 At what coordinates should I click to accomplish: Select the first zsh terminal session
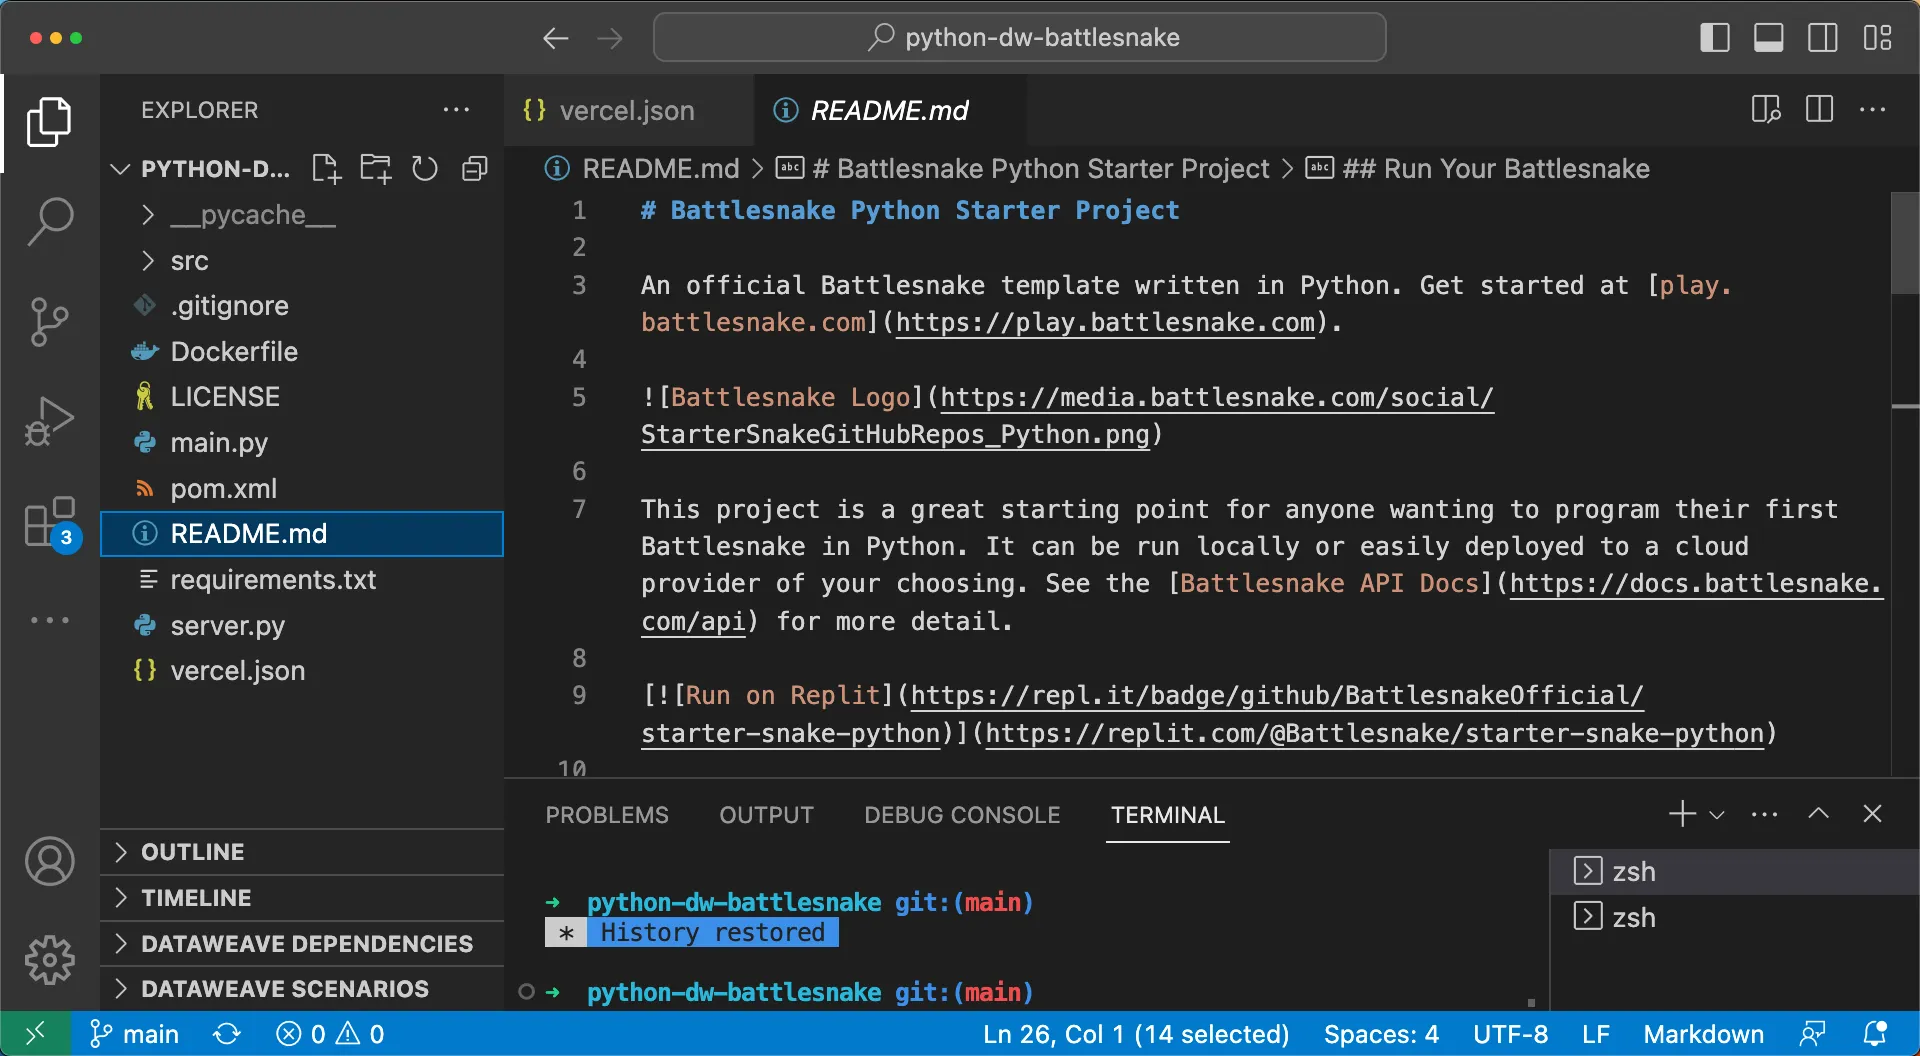[x=1733, y=872]
